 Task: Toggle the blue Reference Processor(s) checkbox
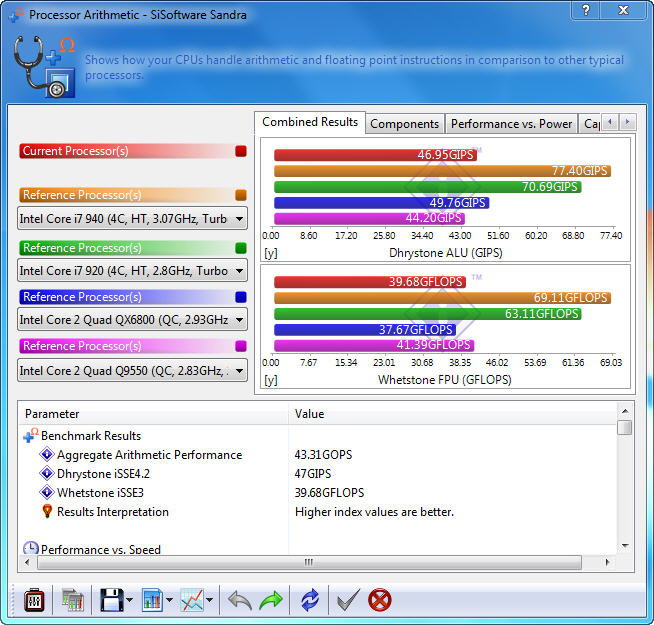pyautogui.click(x=241, y=297)
